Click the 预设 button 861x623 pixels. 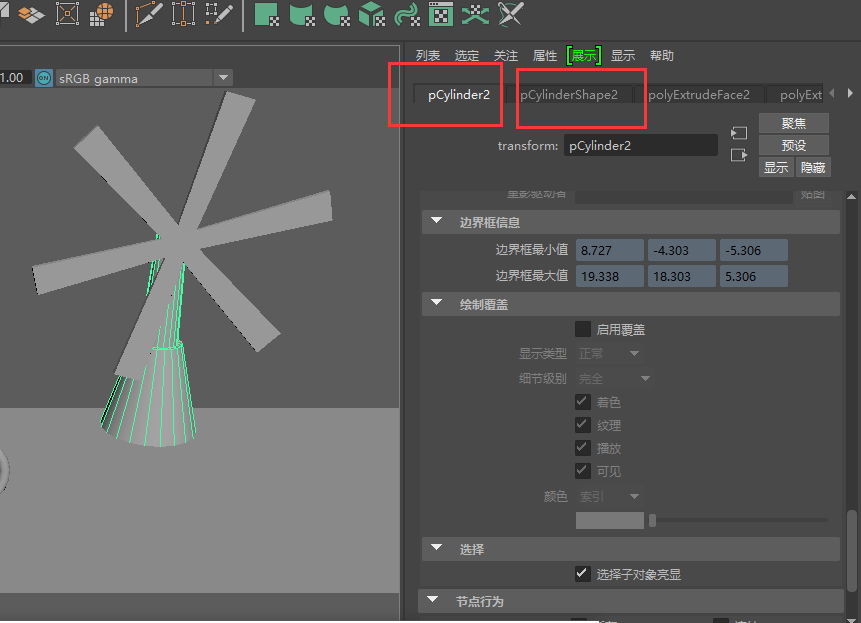pyautogui.click(x=793, y=144)
